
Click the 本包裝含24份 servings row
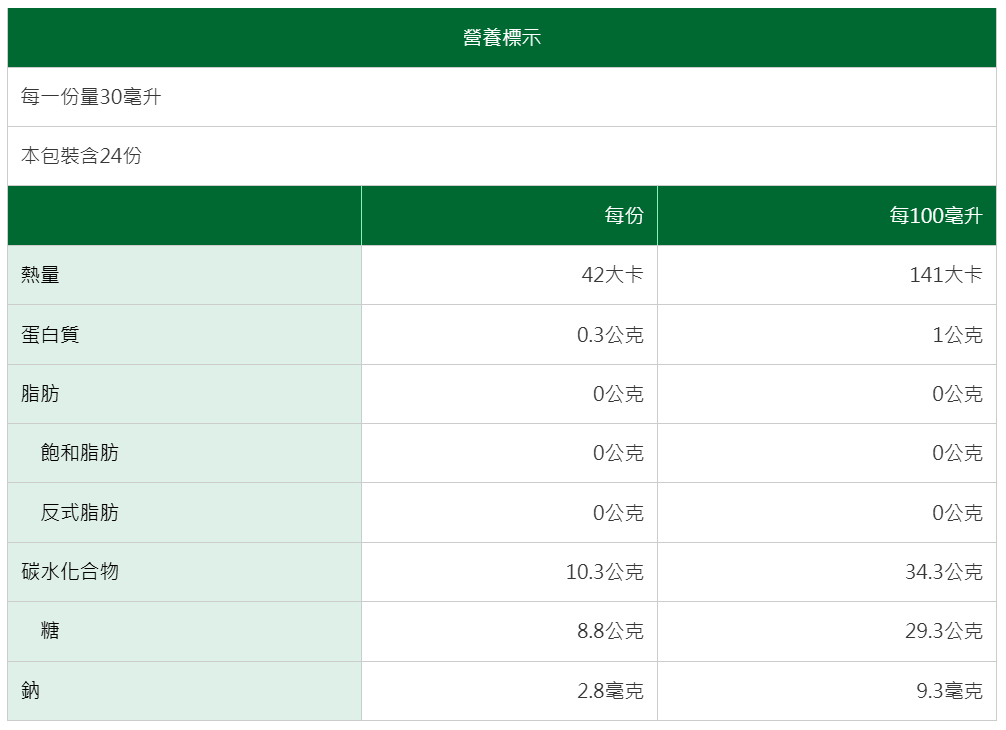82,156
